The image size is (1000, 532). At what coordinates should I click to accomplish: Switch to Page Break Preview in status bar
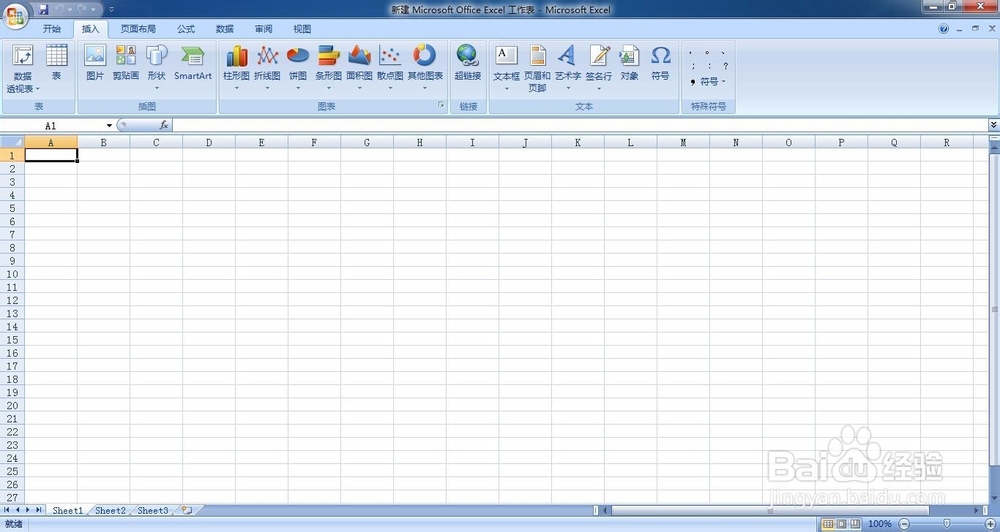tap(855, 524)
